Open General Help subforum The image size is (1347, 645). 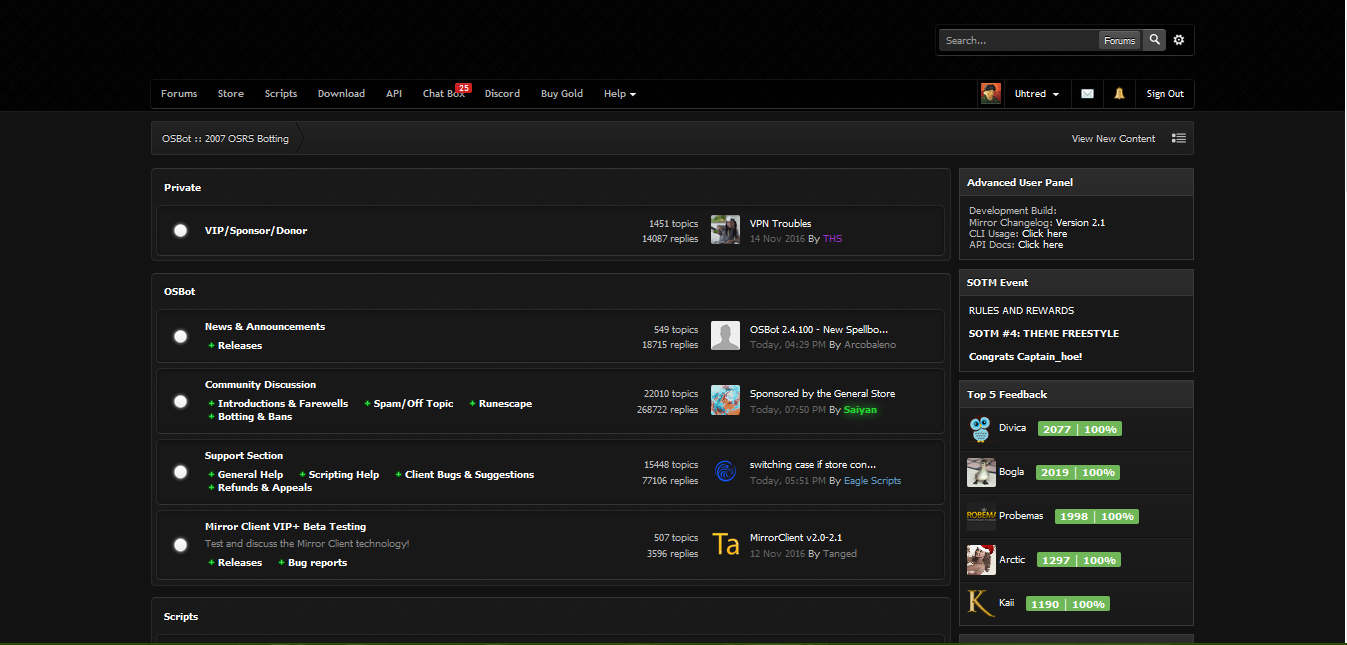(250, 475)
